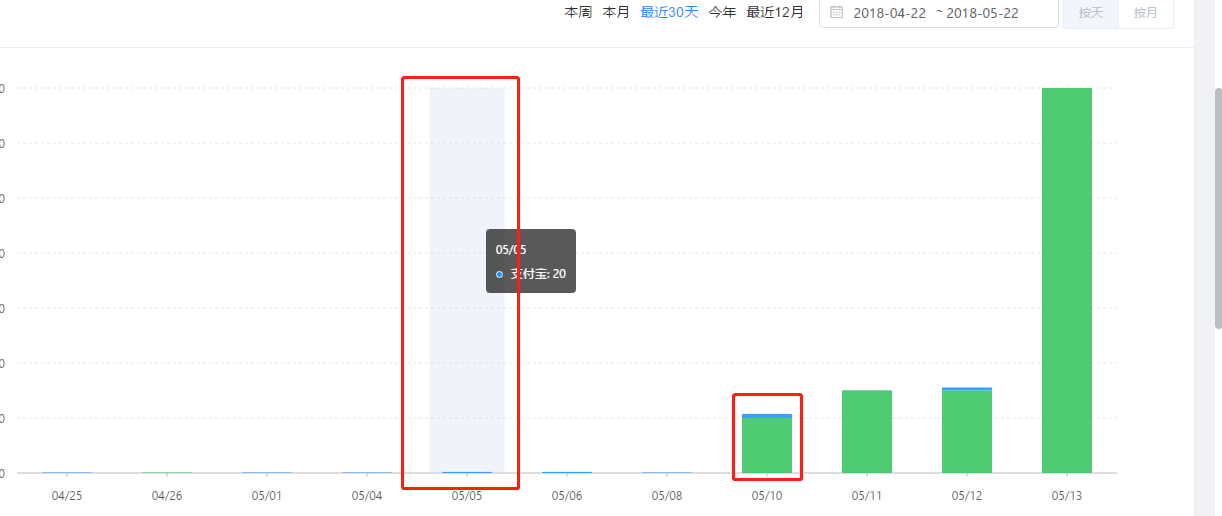This screenshot has height=516, width=1222.
Task: Click the 05/06 axis label
Action: 567,495
